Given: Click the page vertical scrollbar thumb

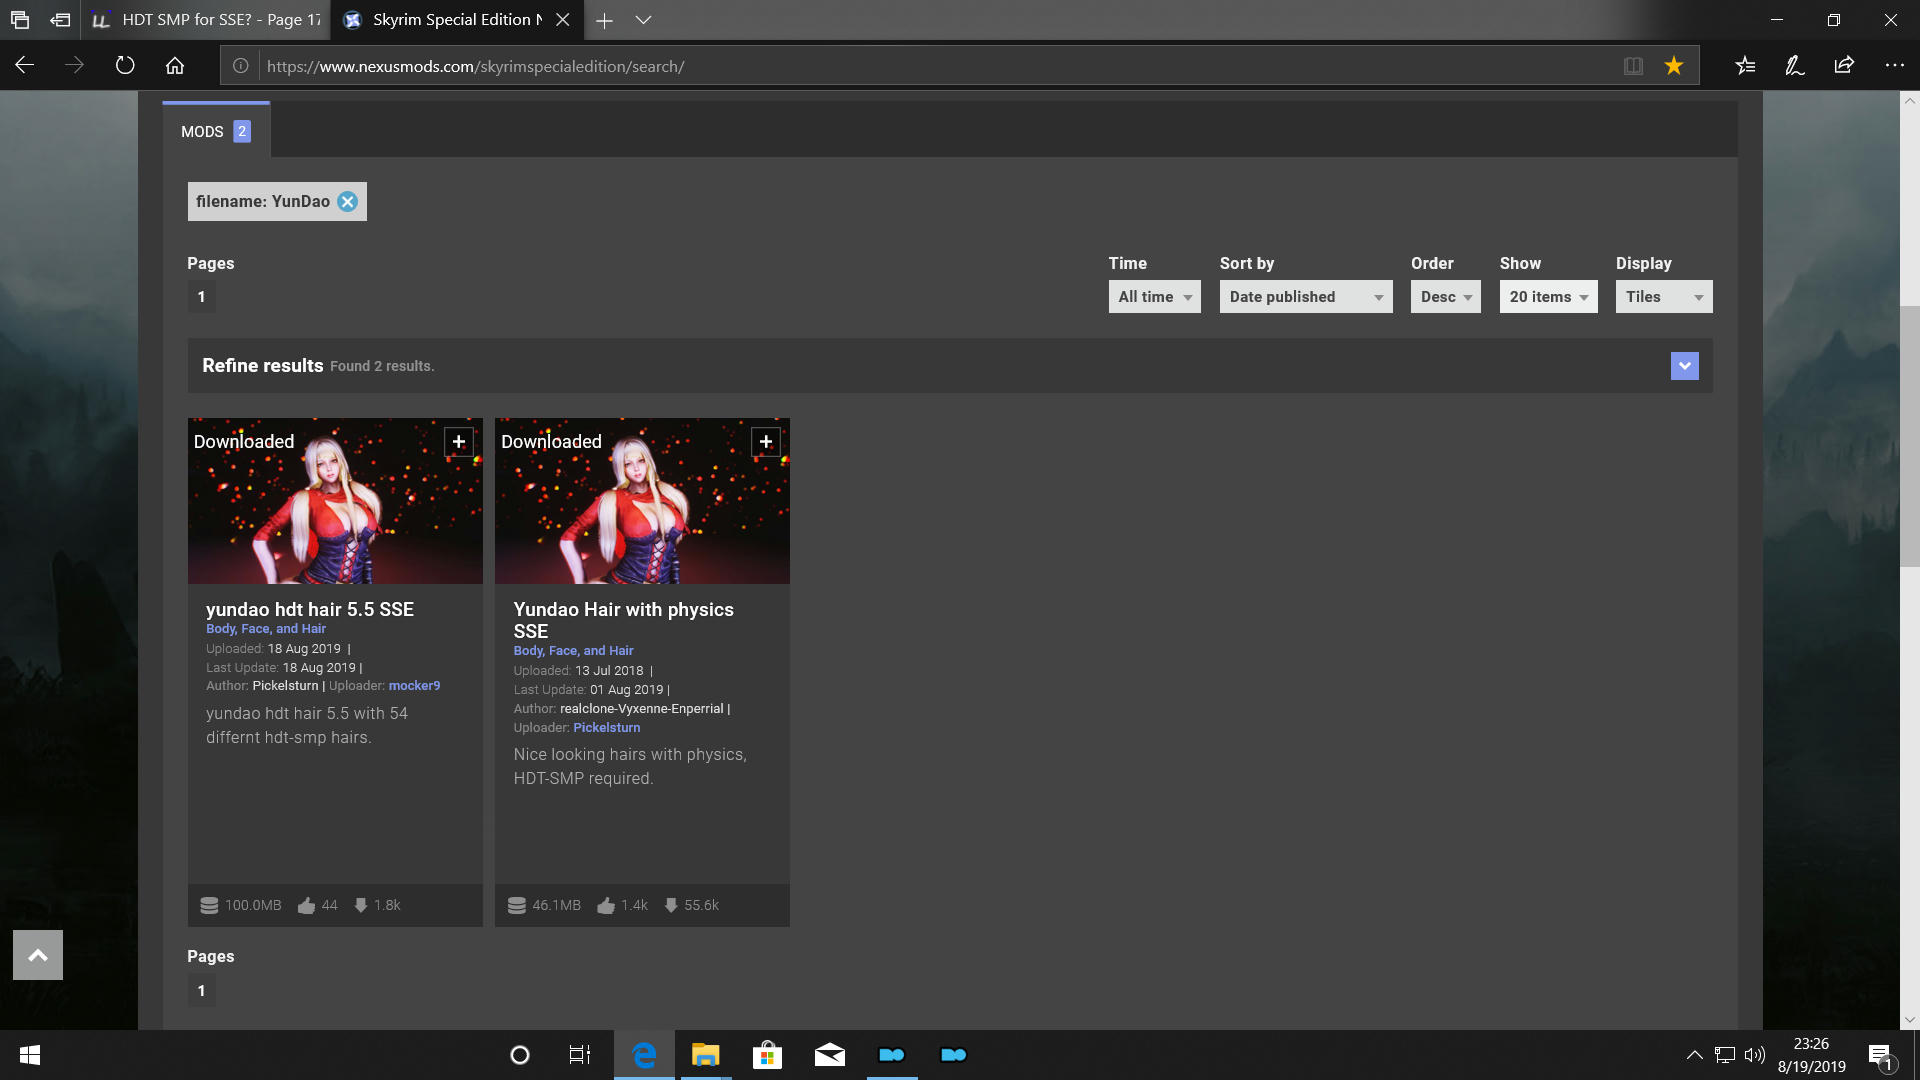Looking at the screenshot, I should click(1910, 437).
